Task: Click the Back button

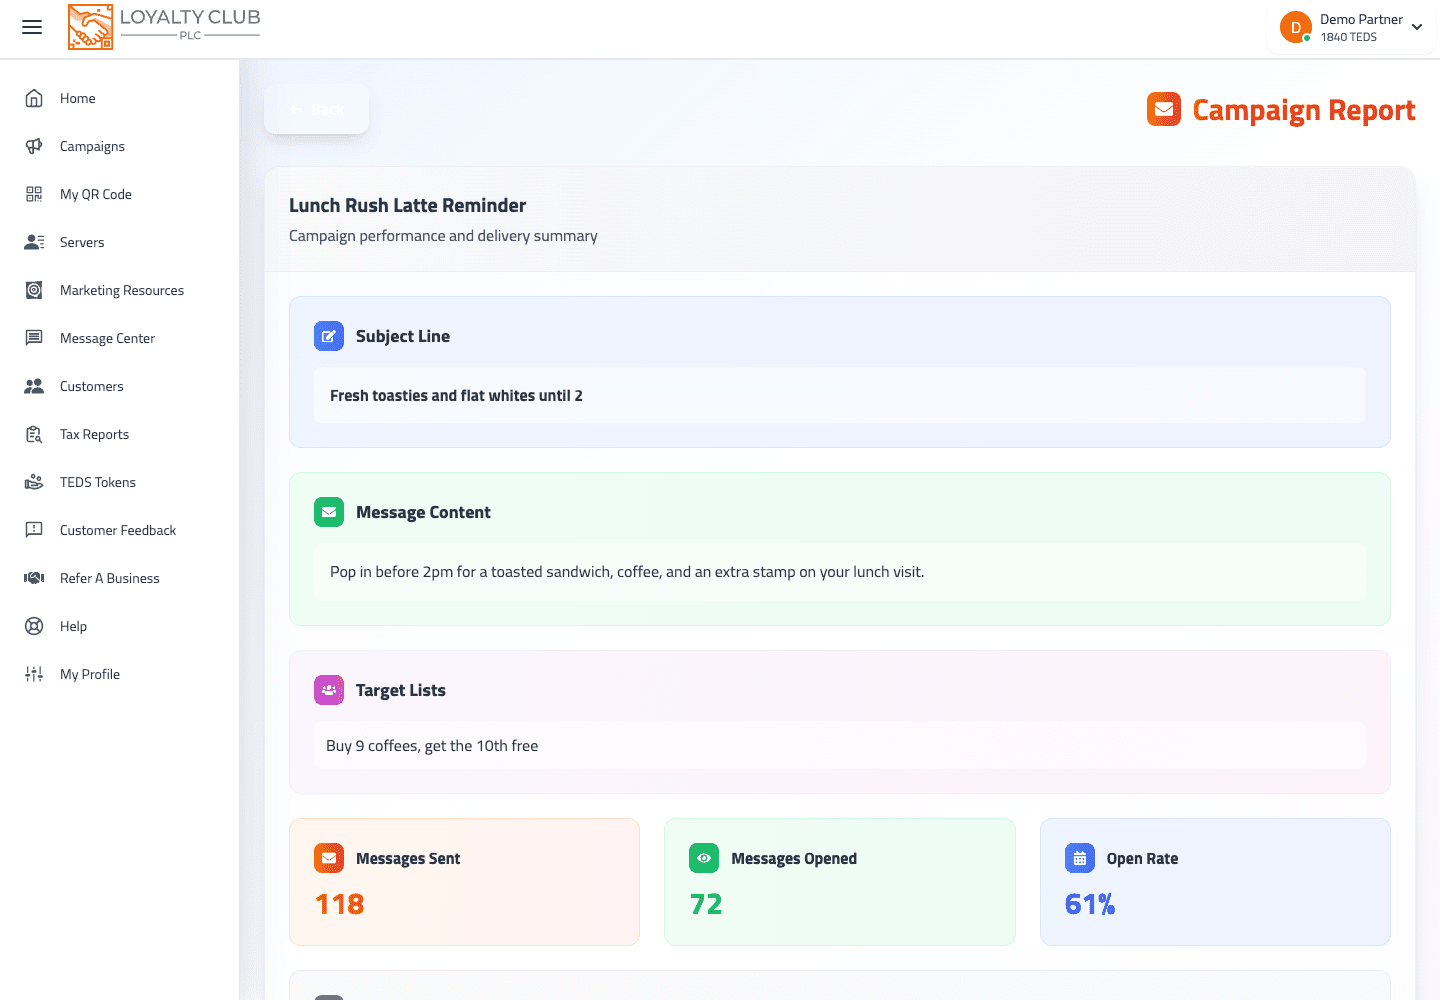Action: point(316,109)
